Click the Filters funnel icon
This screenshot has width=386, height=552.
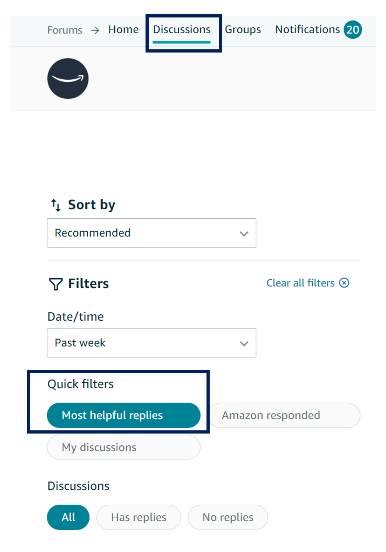(56, 284)
